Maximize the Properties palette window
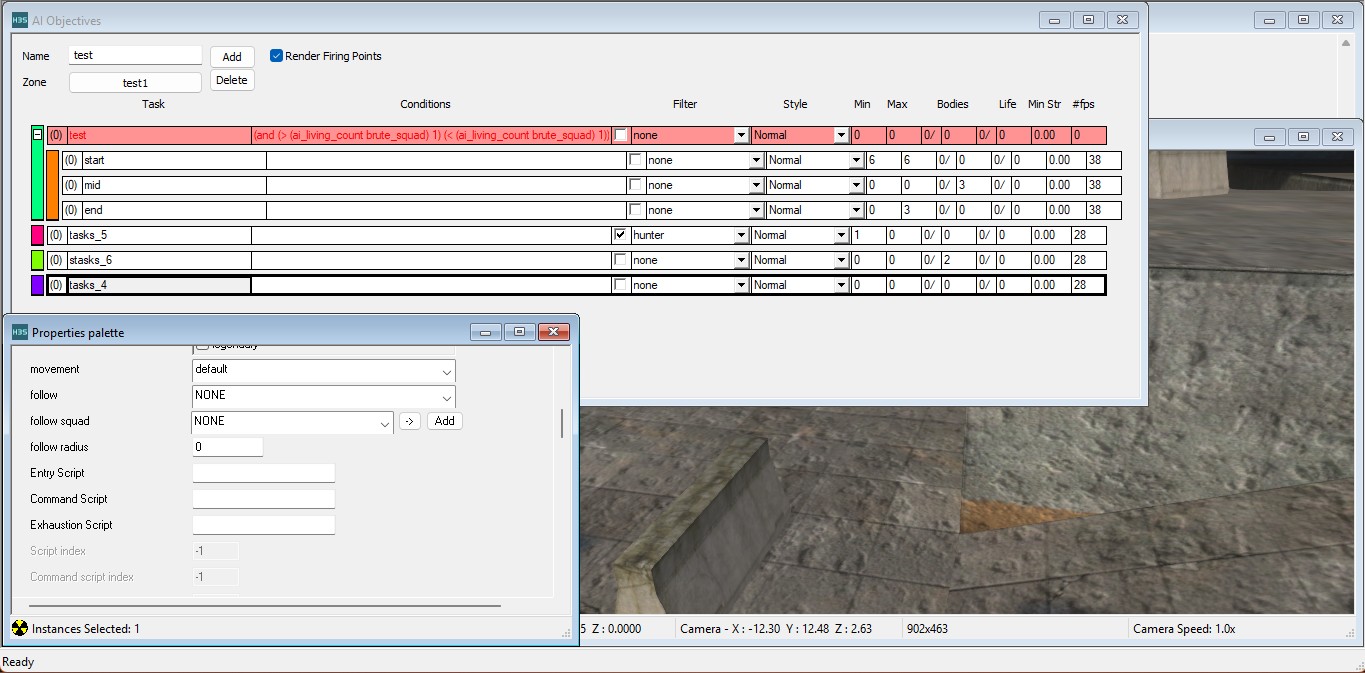The width and height of the screenshot is (1365, 673). tap(520, 332)
